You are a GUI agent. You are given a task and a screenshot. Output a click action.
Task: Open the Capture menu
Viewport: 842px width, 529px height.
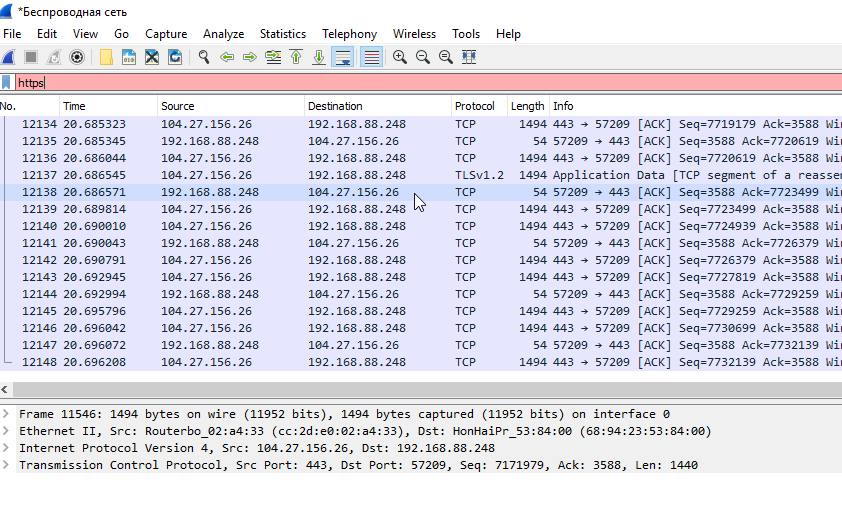(x=166, y=34)
